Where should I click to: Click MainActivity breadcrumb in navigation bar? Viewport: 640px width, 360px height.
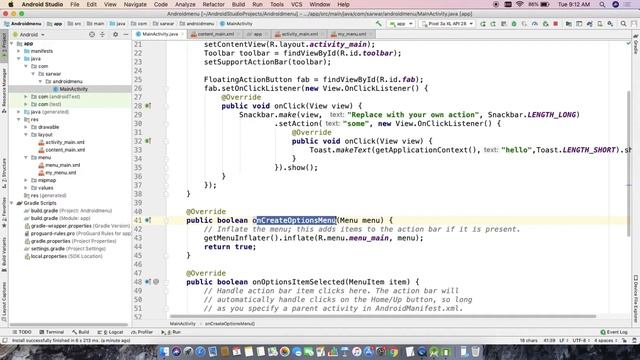(x=236, y=24)
